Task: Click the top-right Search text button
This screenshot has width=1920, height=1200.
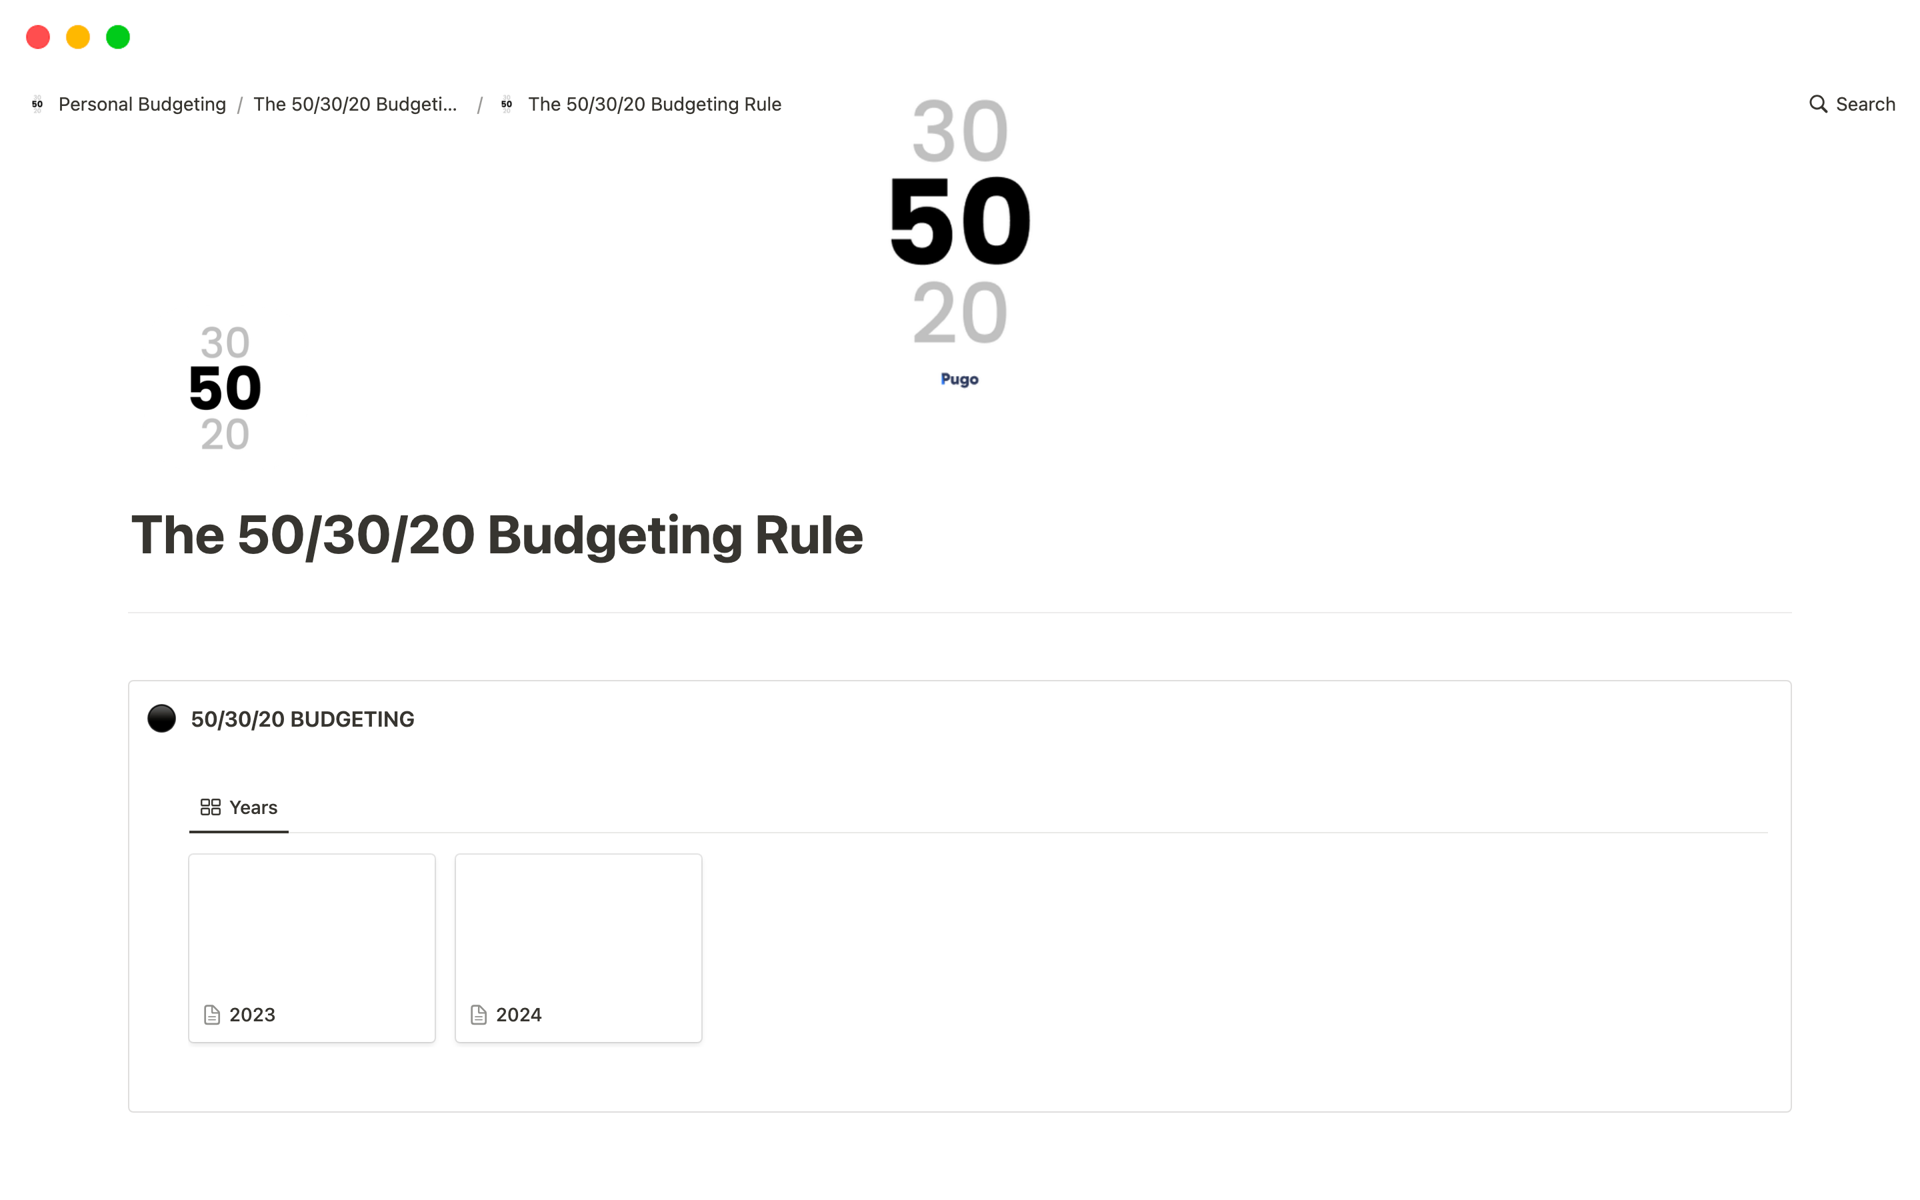Action: tap(1854, 104)
